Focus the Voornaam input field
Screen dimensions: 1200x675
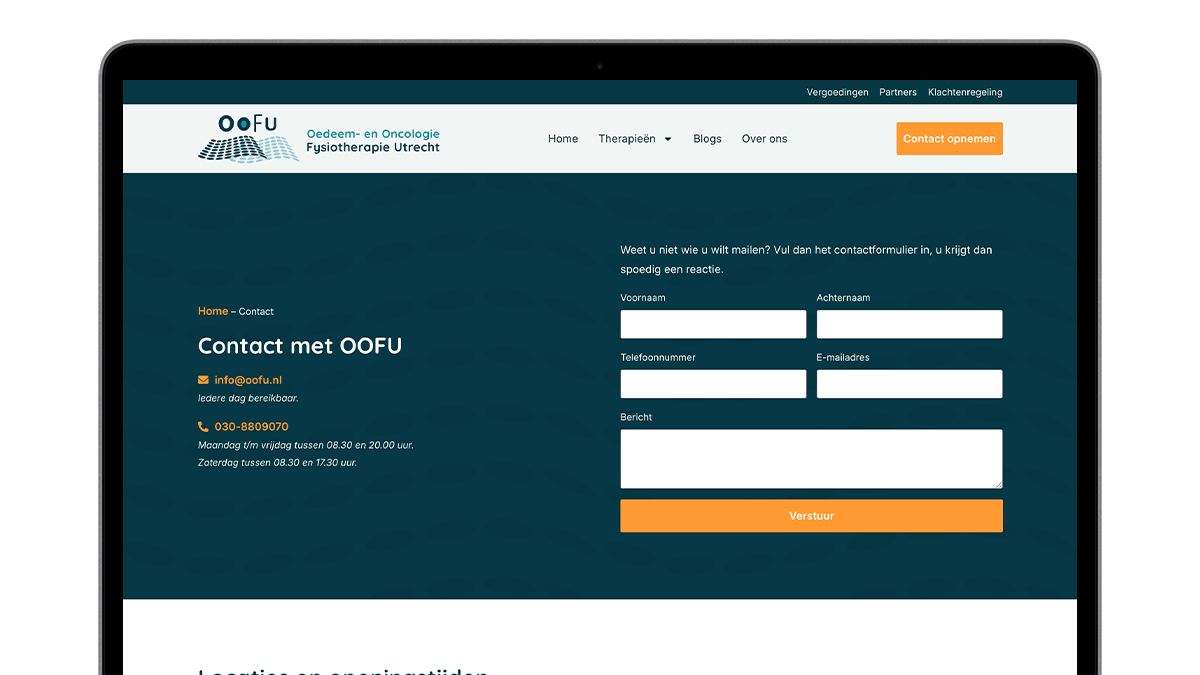(713, 324)
